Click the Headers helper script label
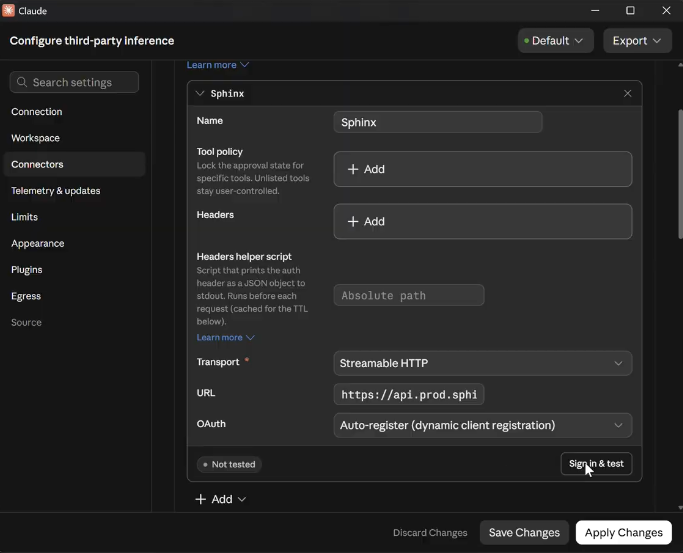 pyautogui.click(x=244, y=256)
